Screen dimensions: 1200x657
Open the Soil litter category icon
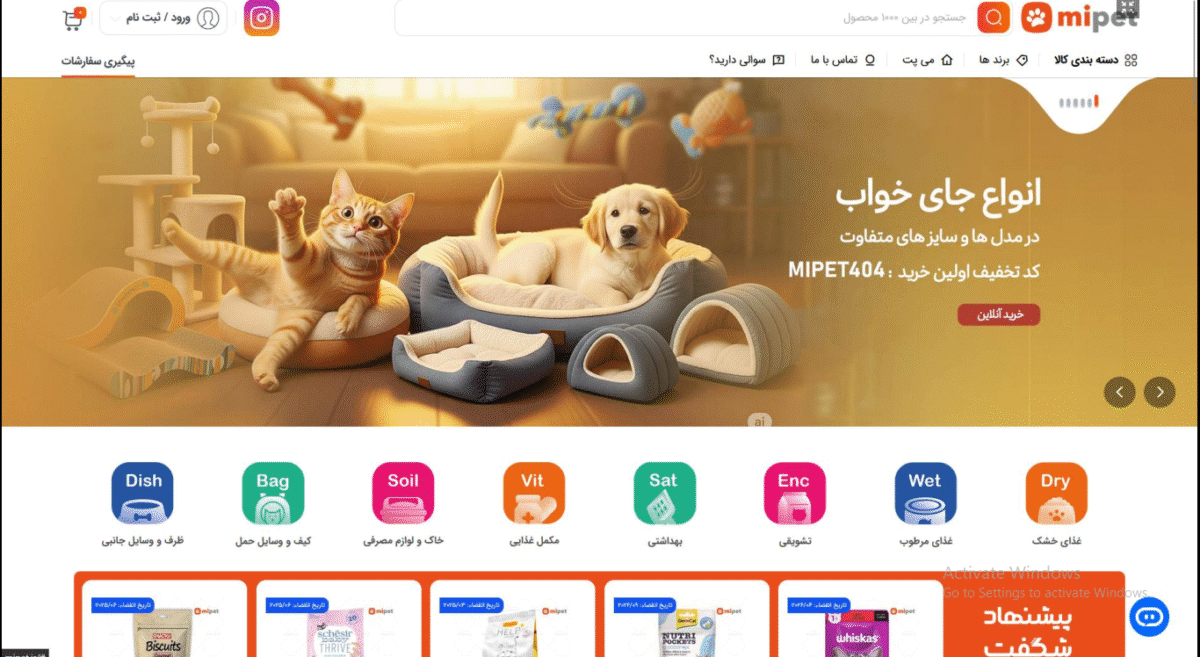(x=403, y=493)
